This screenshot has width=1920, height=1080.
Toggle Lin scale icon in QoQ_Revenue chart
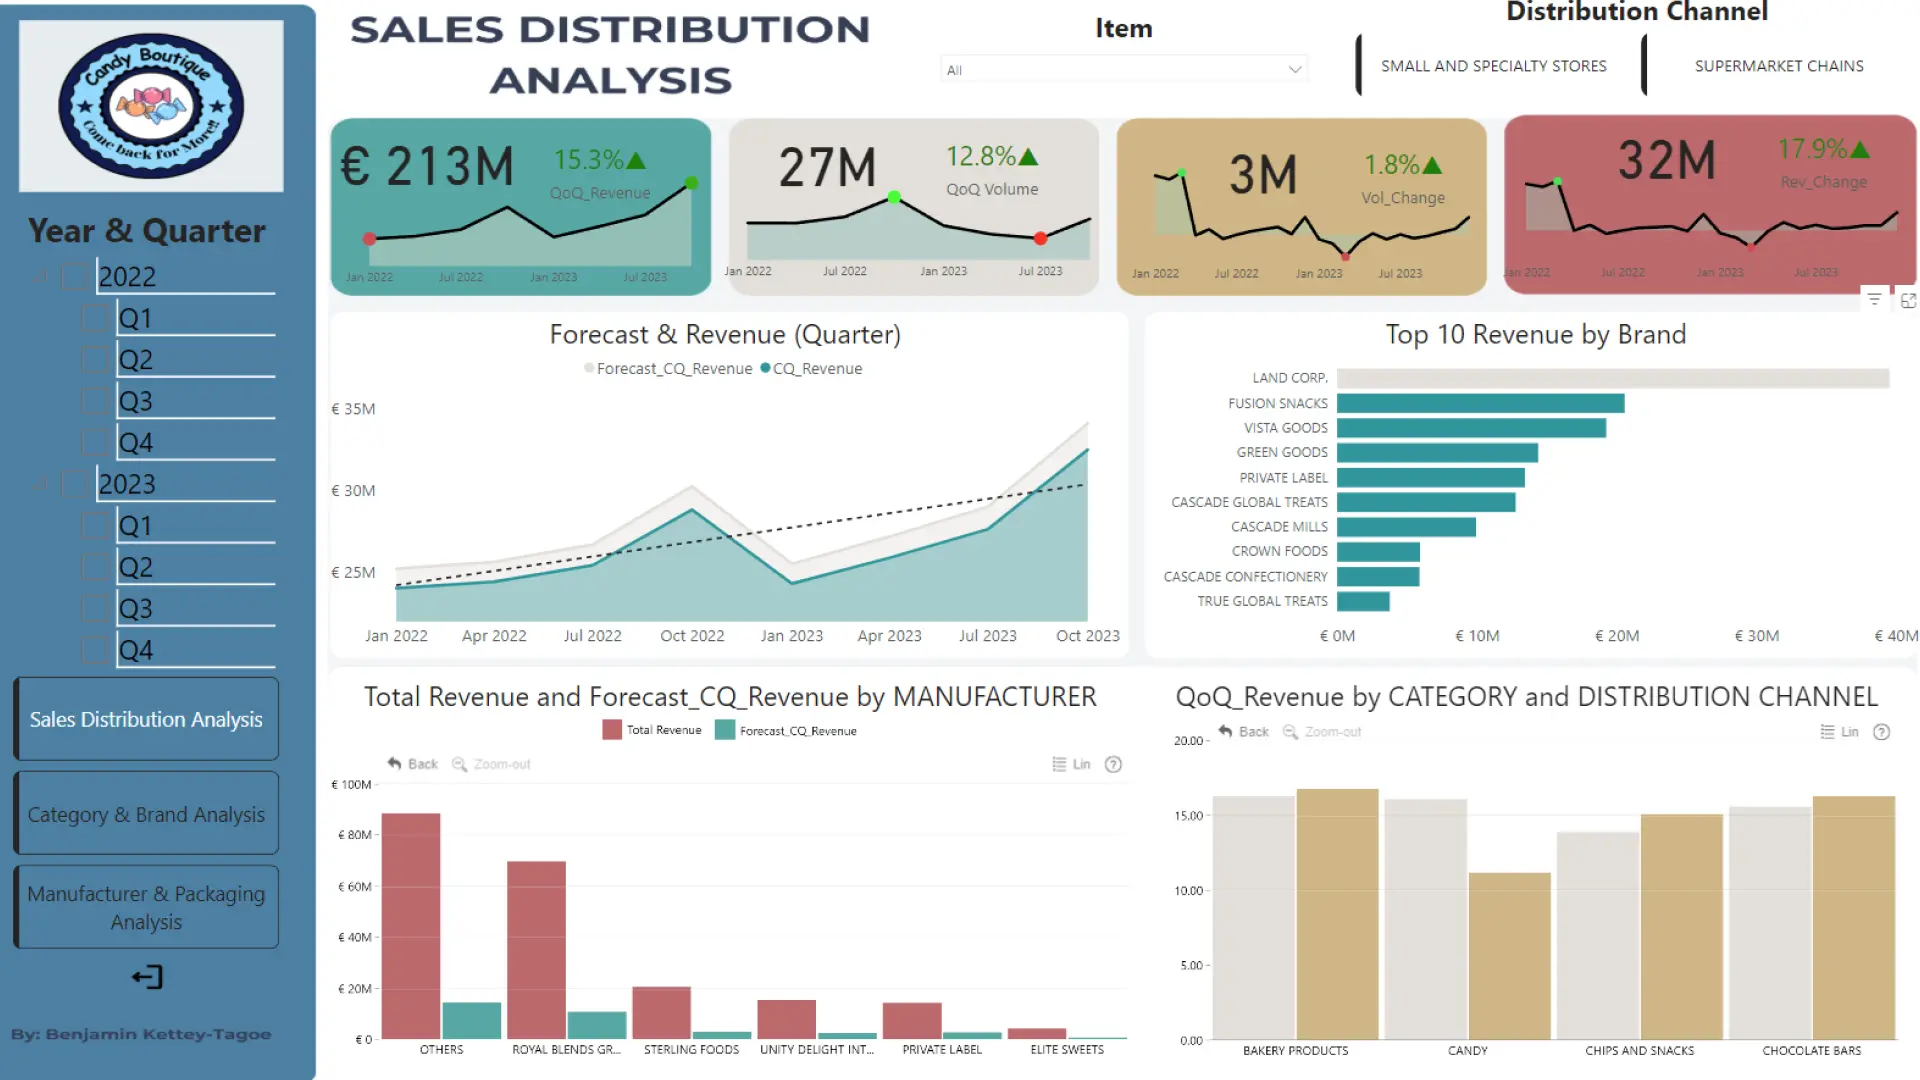pos(1827,732)
